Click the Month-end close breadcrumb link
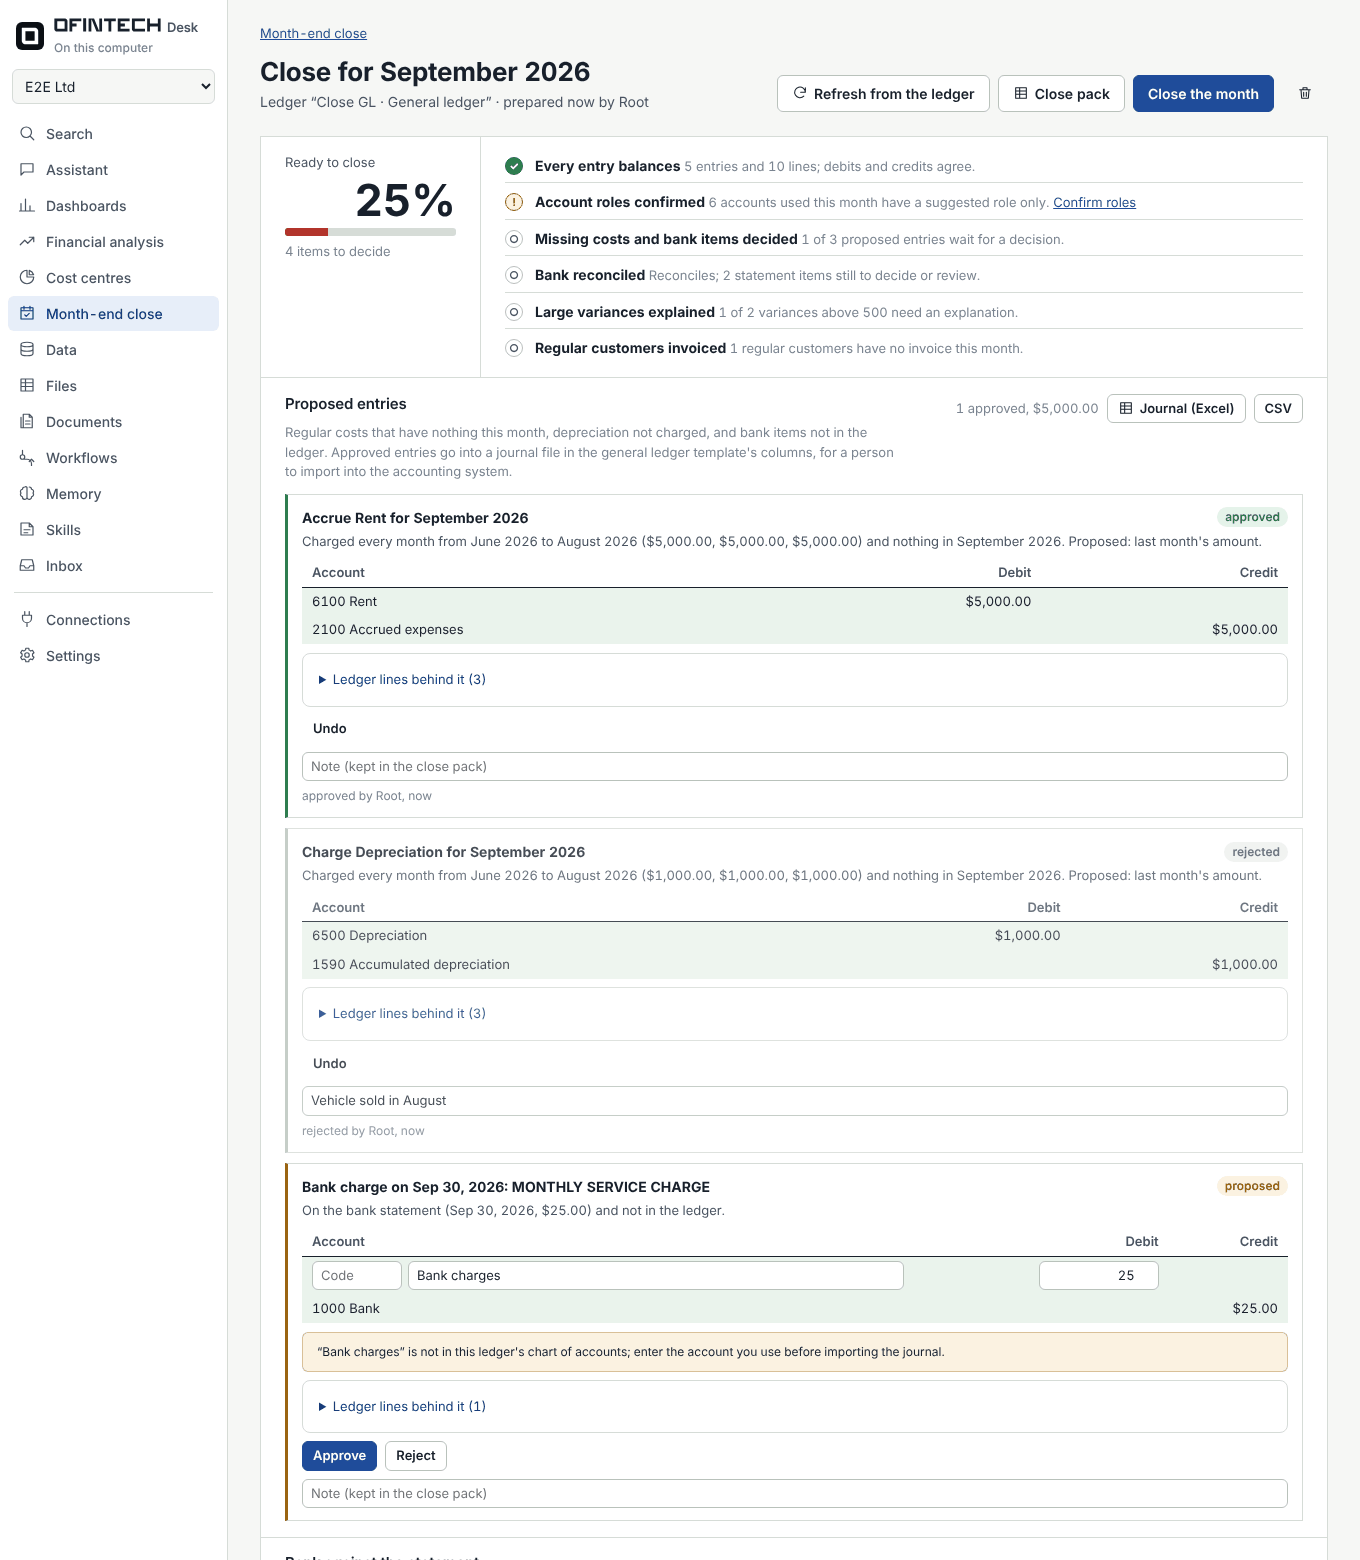This screenshot has height=1560, width=1360. 313,34
